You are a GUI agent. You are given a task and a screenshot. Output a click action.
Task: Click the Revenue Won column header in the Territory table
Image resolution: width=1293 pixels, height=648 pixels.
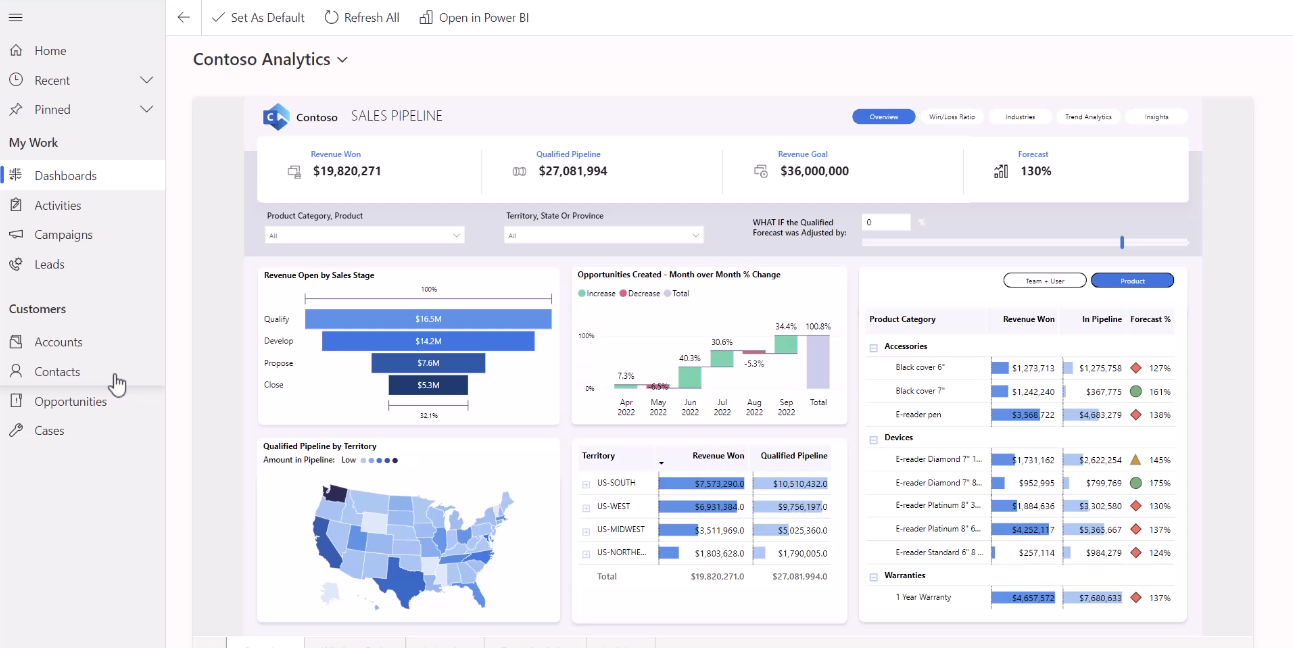click(x=718, y=456)
